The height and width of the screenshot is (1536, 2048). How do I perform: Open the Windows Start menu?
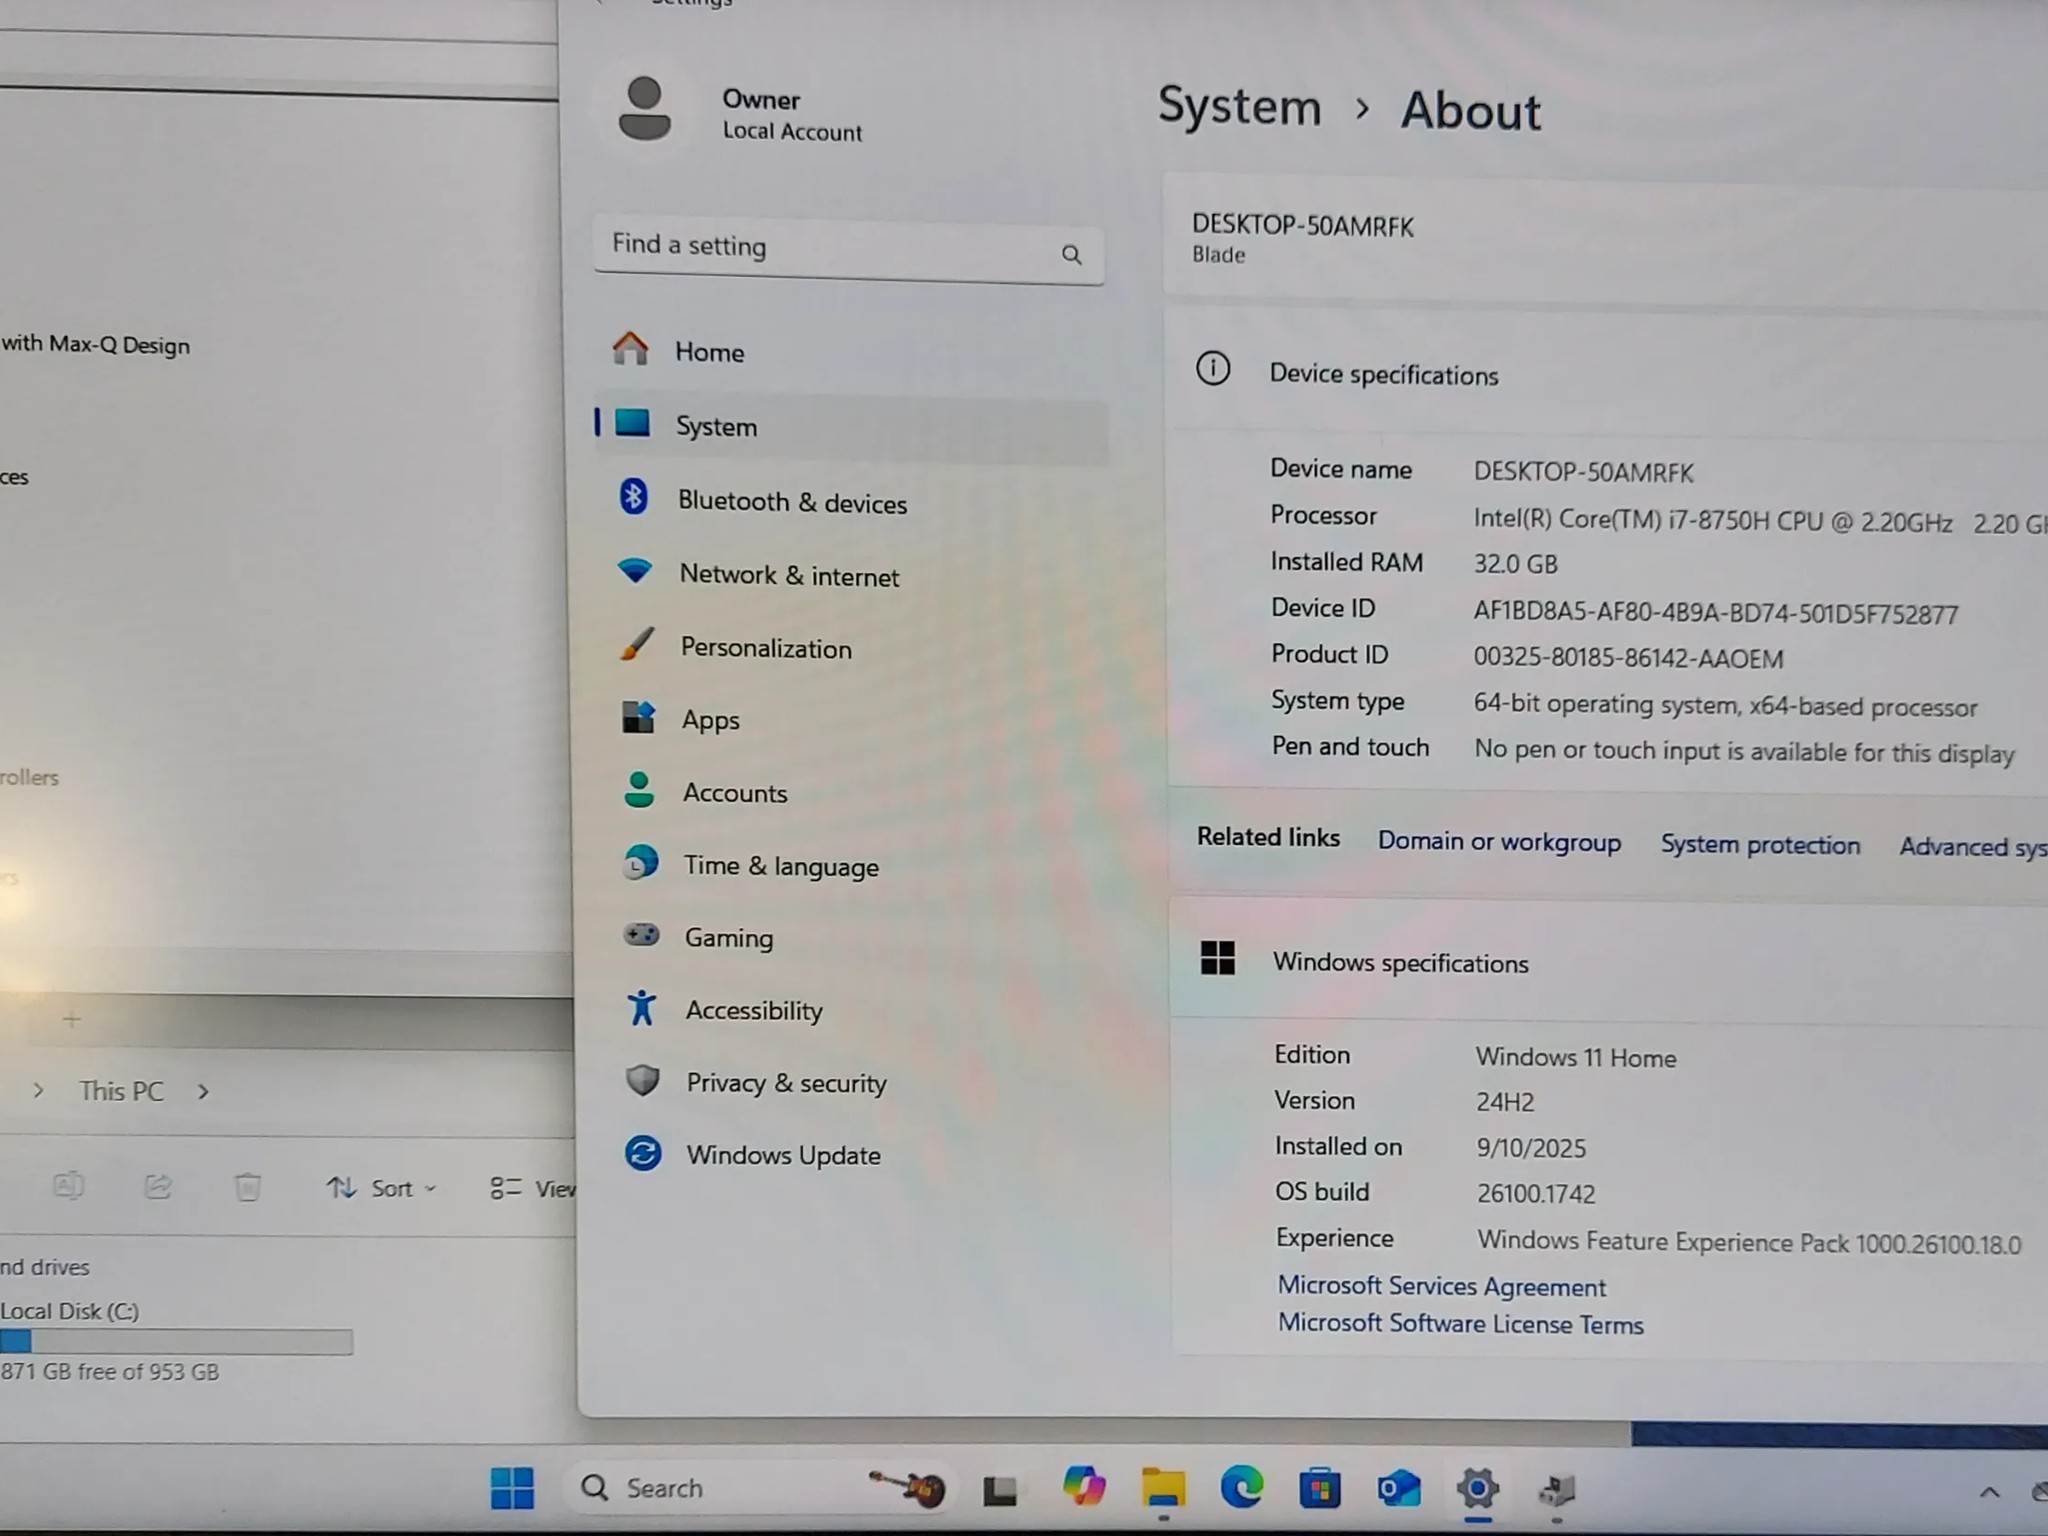click(x=512, y=1488)
